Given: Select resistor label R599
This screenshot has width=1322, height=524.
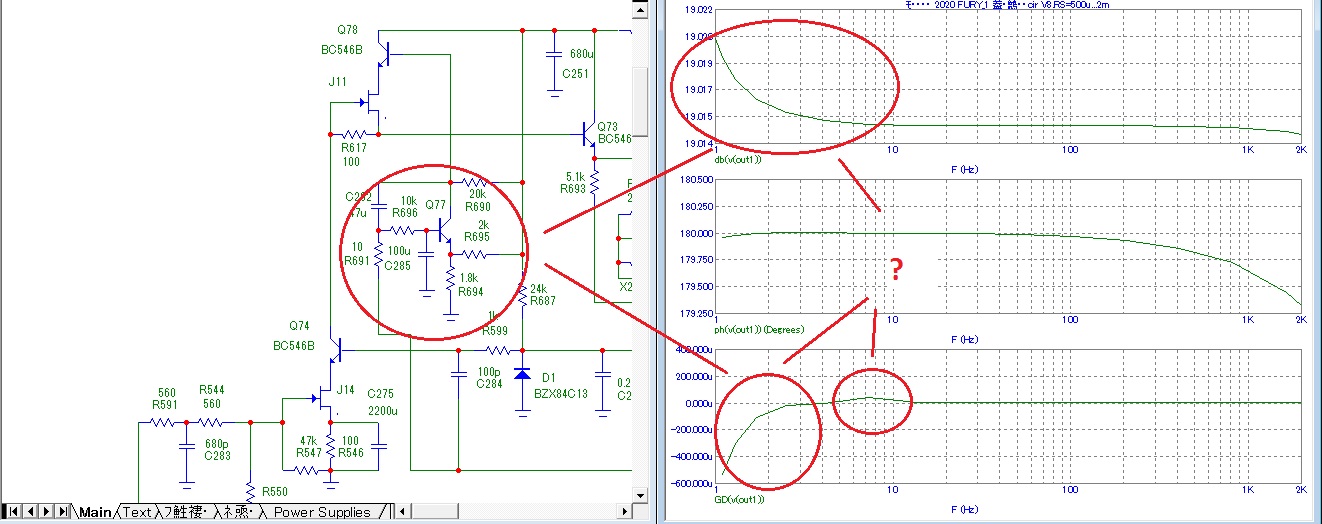Looking at the screenshot, I should (x=496, y=329).
